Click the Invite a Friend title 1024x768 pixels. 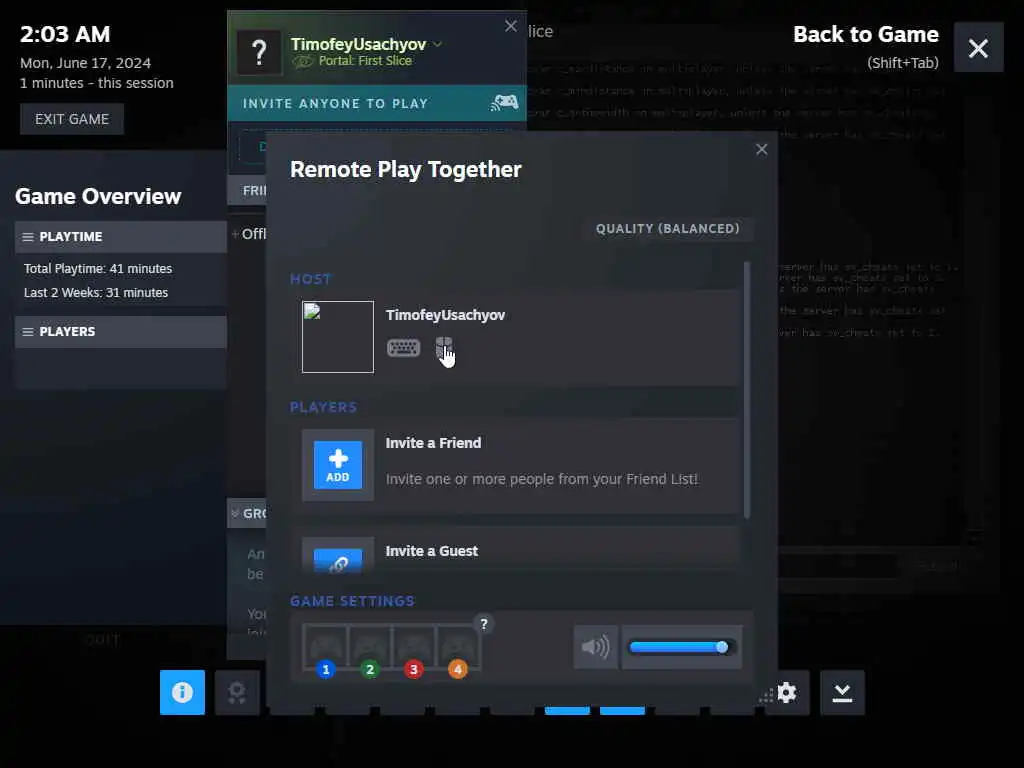[433, 443]
